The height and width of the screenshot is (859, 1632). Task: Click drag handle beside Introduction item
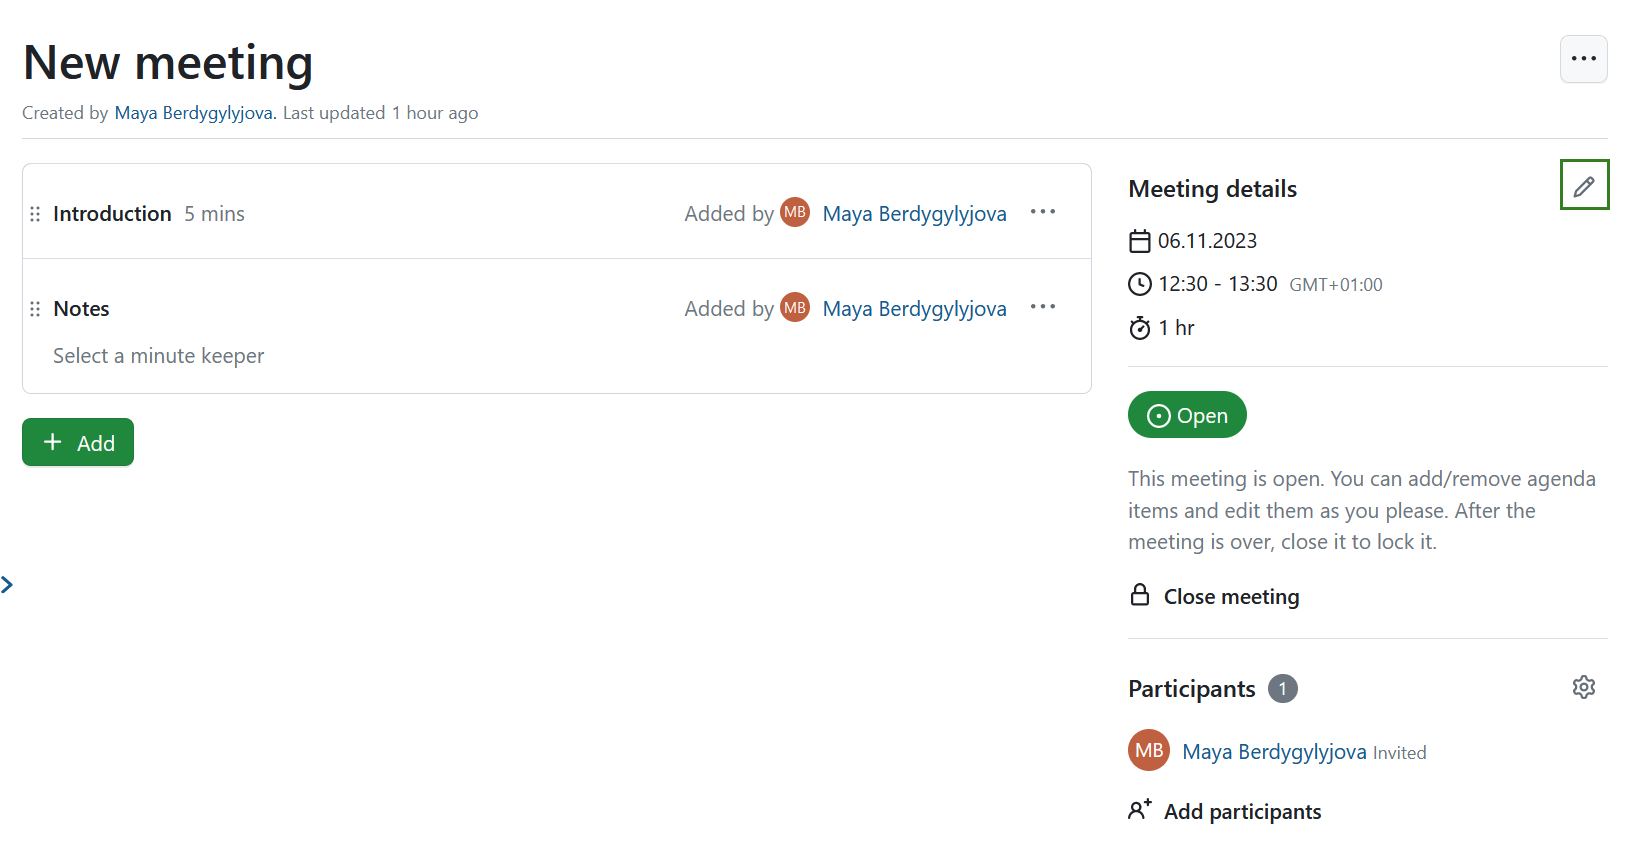point(35,214)
